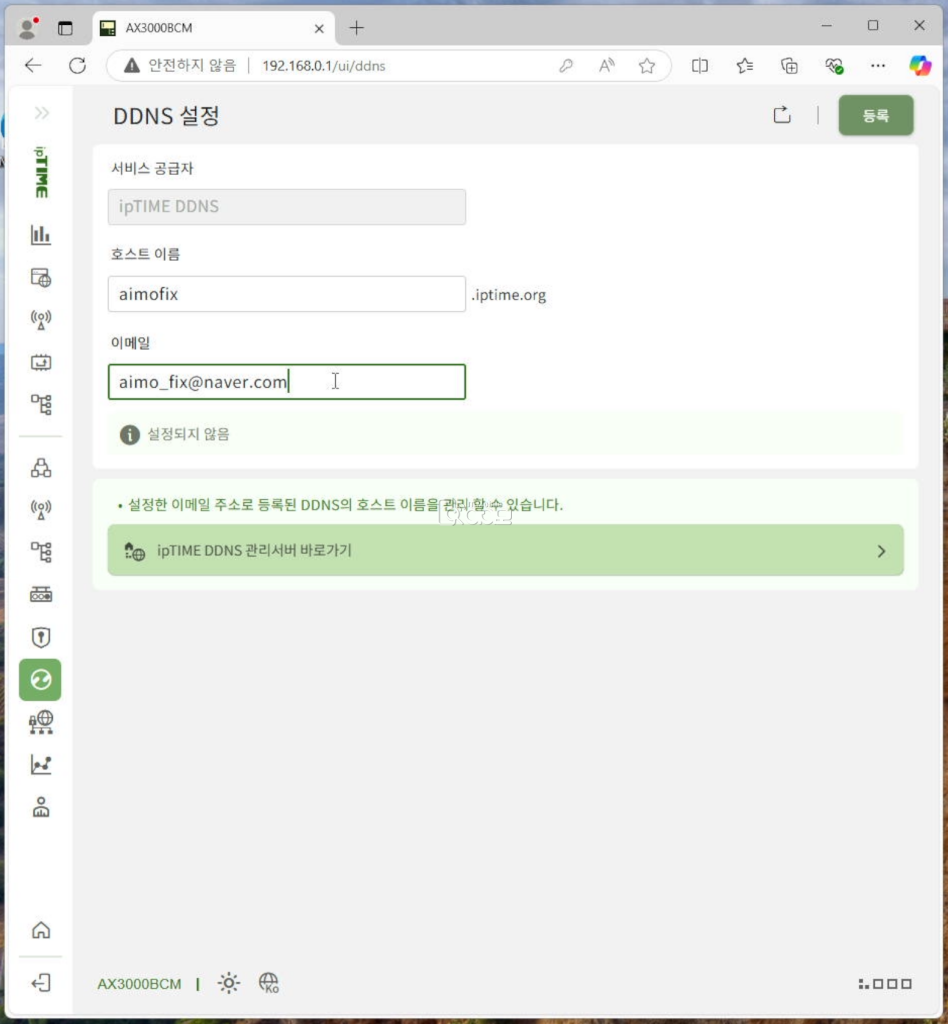Open saved passwords via key icon
The width and height of the screenshot is (948, 1024).
tap(566, 65)
